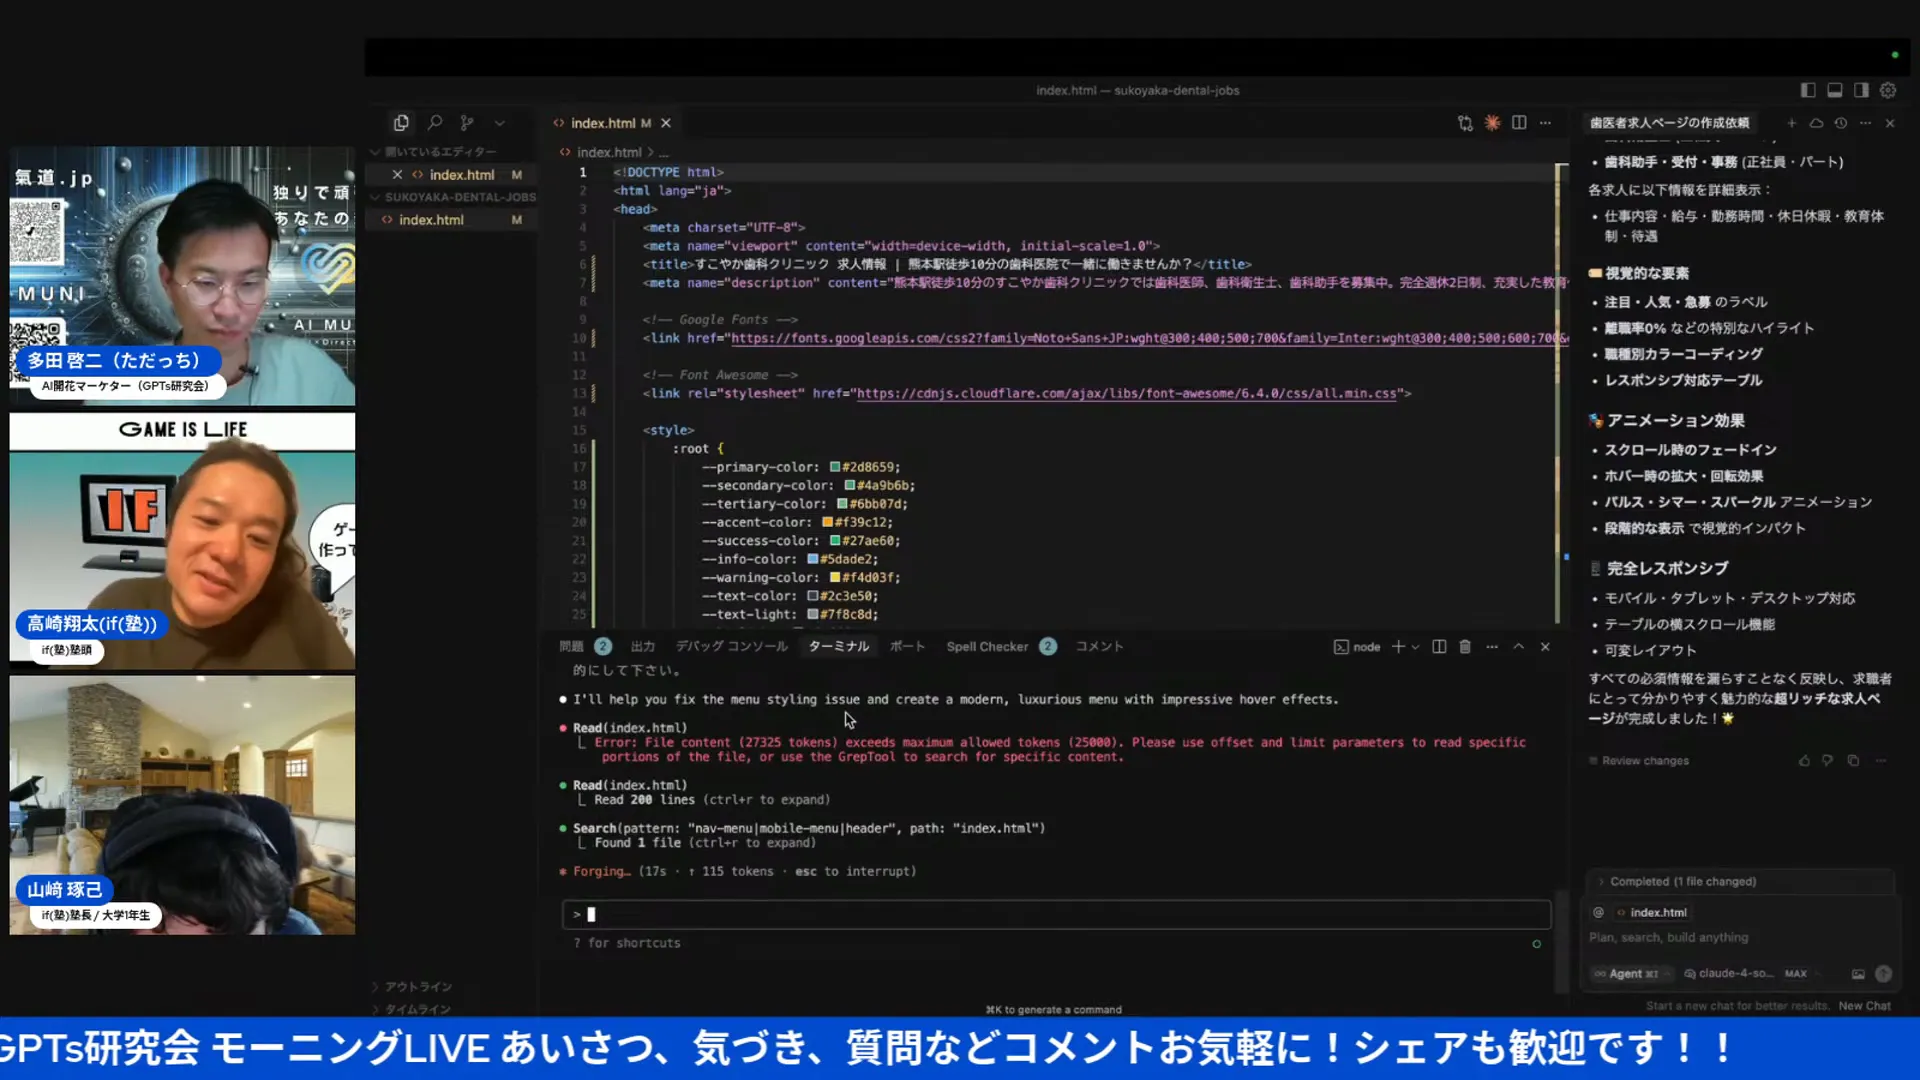The width and height of the screenshot is (1920, 1080).
Task: Toggle bottom panel layout icon
Action: (x=1835, y=90)
